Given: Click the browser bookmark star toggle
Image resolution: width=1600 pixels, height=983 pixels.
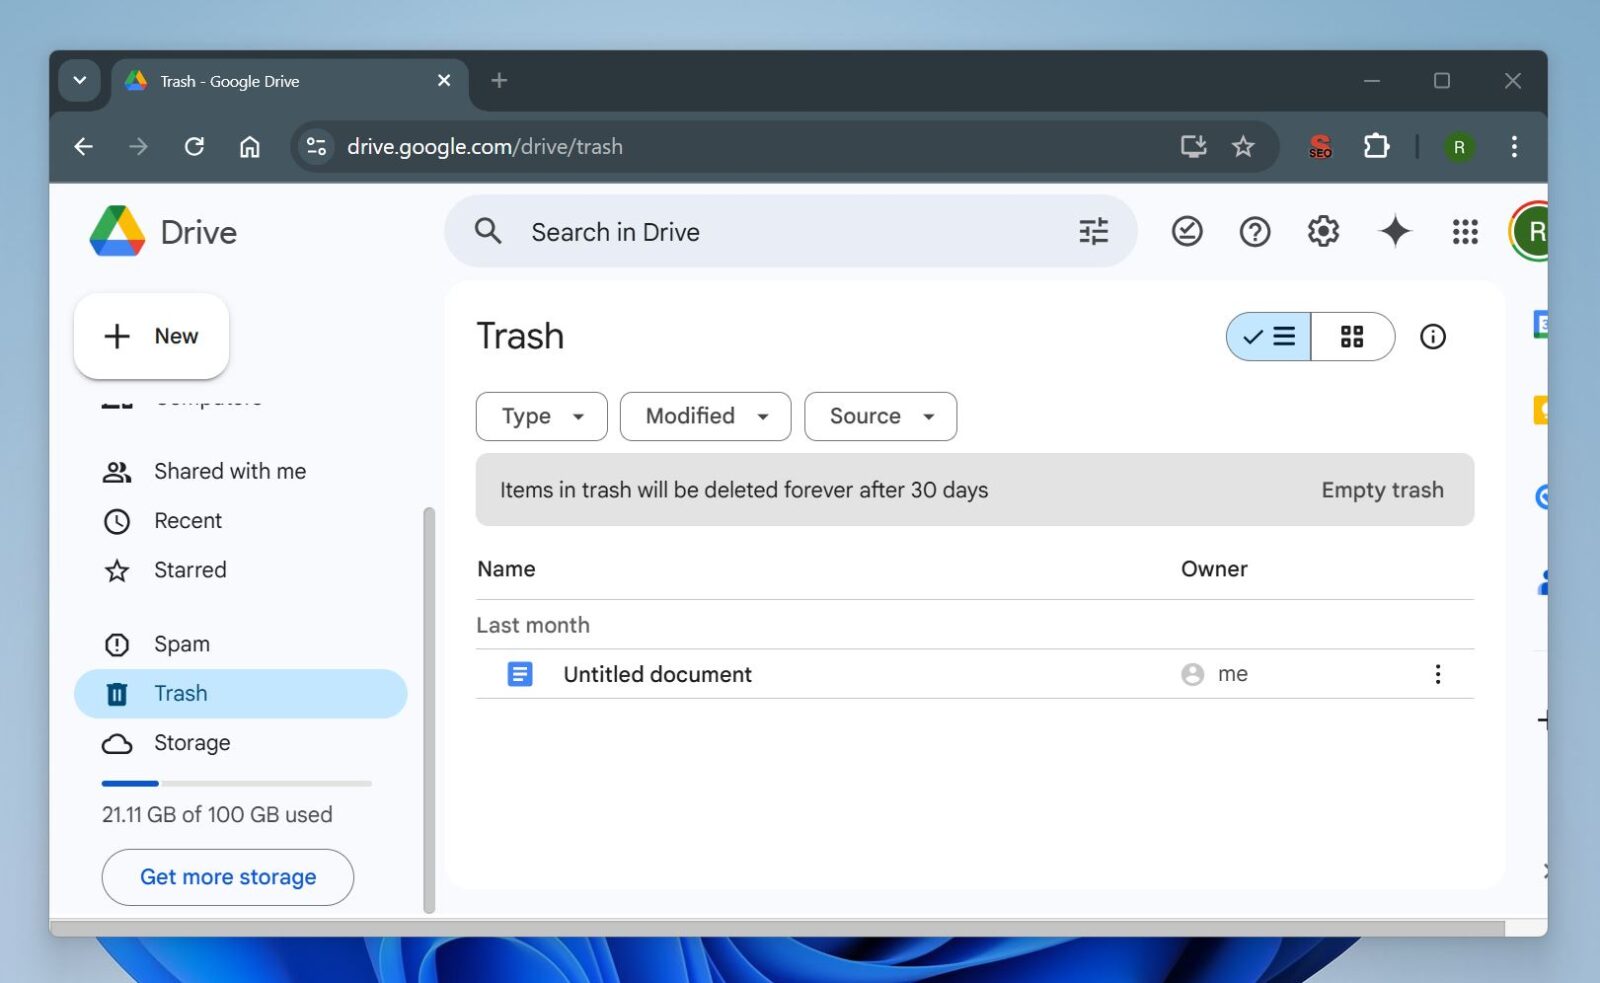Looking at the screenshot, I should [1243, 146].
